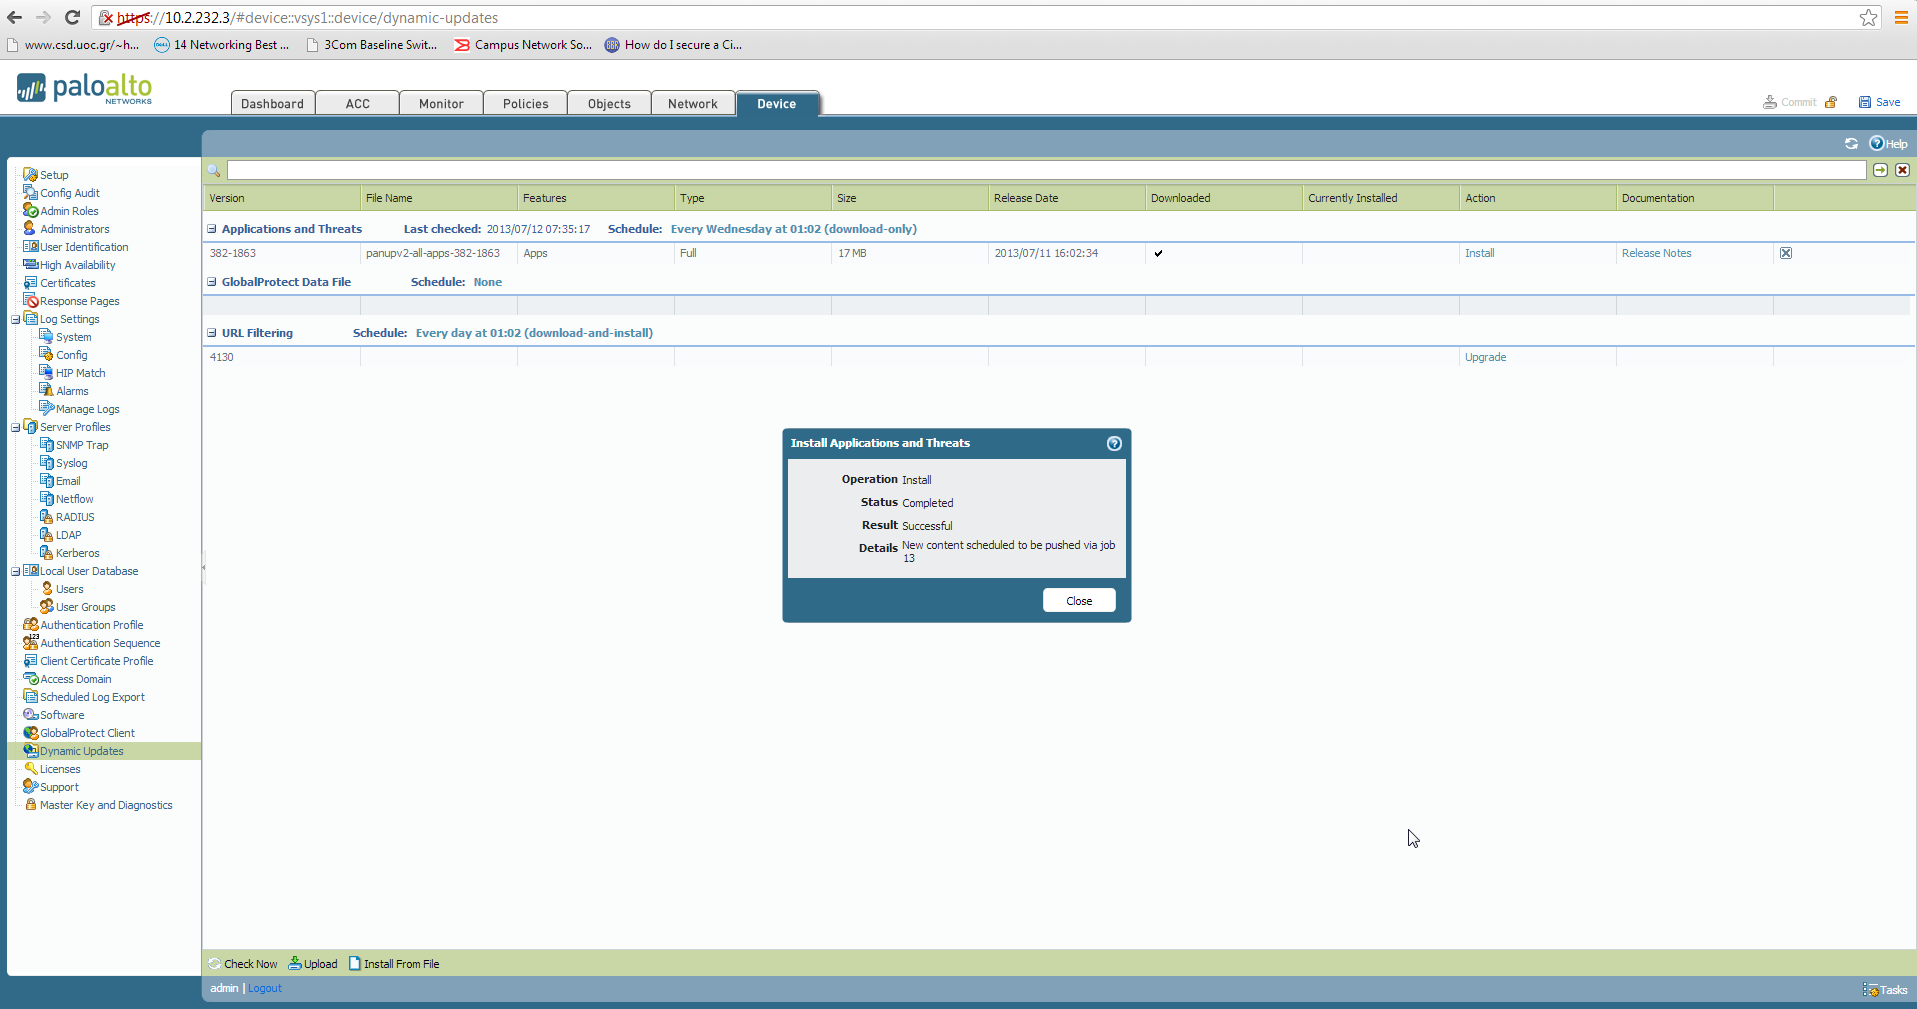
Task: Collapse the URL Filtering section
Action: pyautogui.click(x=212, y=333)
